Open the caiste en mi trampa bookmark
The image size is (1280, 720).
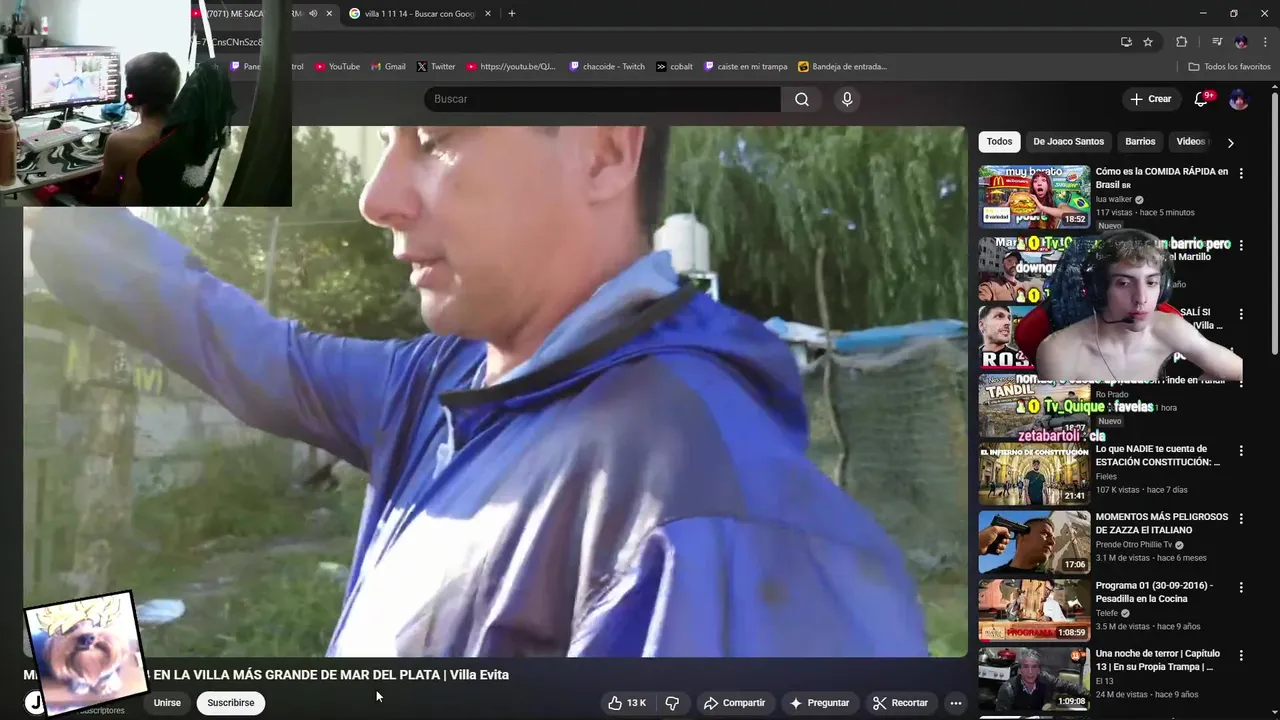point(746,66)
